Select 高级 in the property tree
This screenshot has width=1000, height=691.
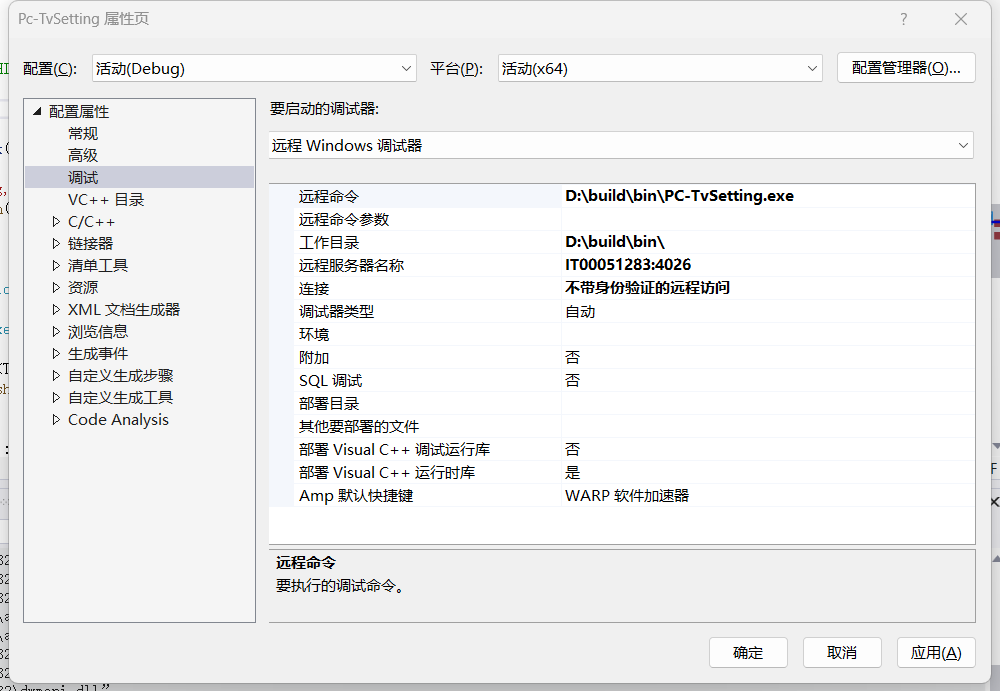83,156
